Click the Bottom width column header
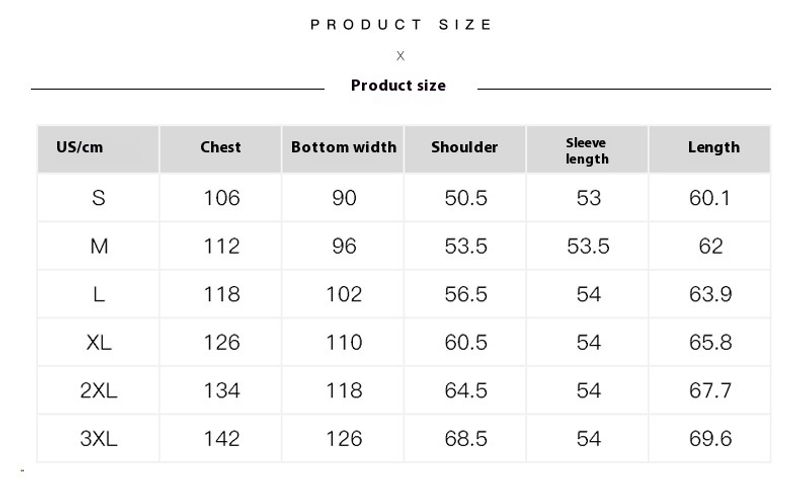Image resolution: width=800 pixels, height=492 pixels. (x=344, y=148)
